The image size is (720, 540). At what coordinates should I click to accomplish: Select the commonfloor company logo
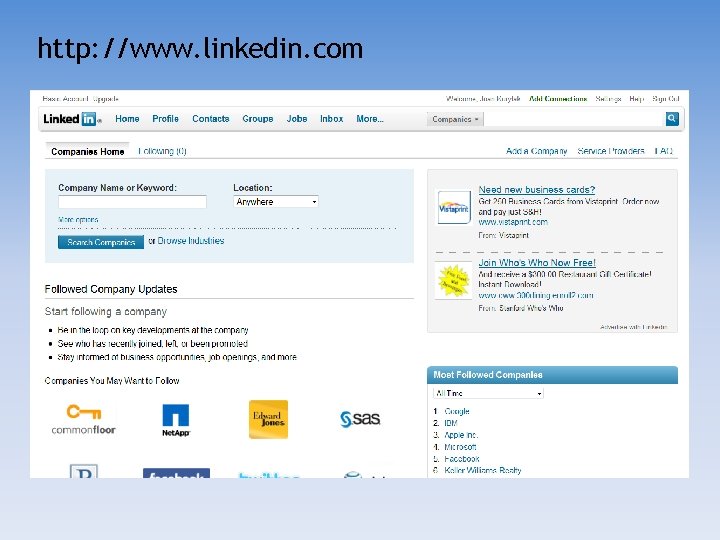83,419
